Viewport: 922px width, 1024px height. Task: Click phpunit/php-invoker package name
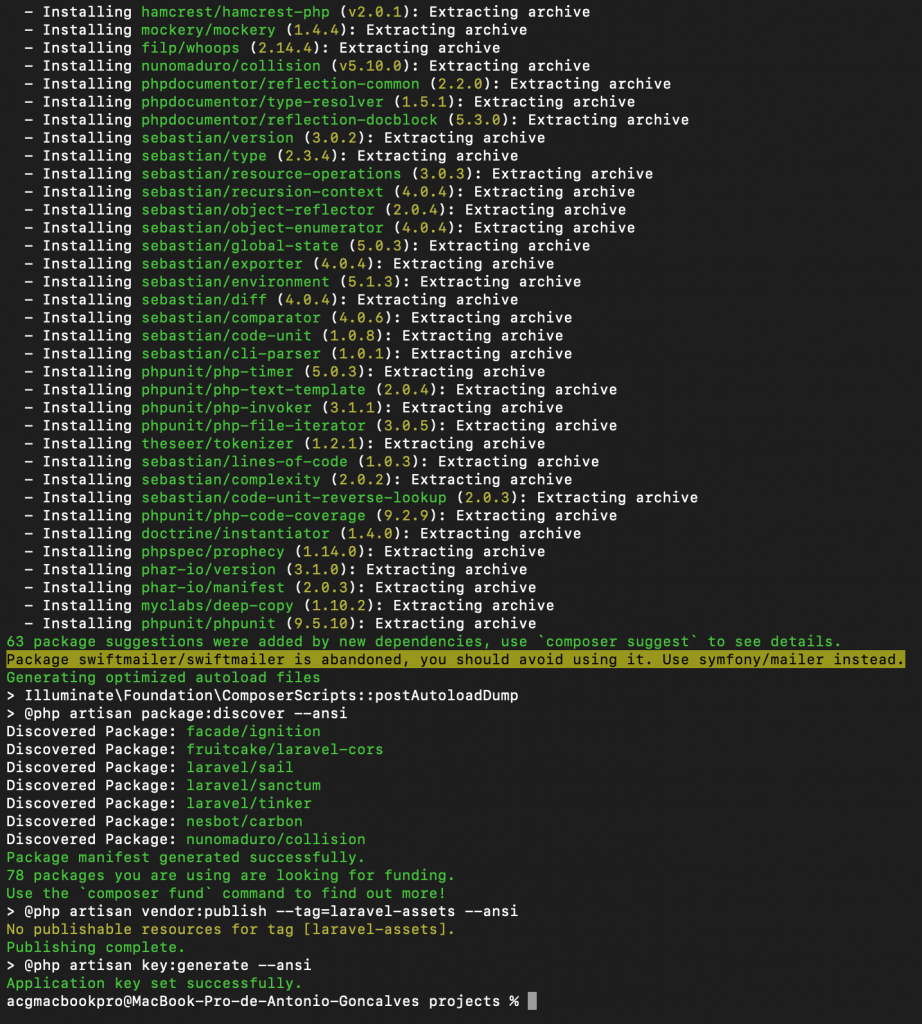tap(227, 407)
